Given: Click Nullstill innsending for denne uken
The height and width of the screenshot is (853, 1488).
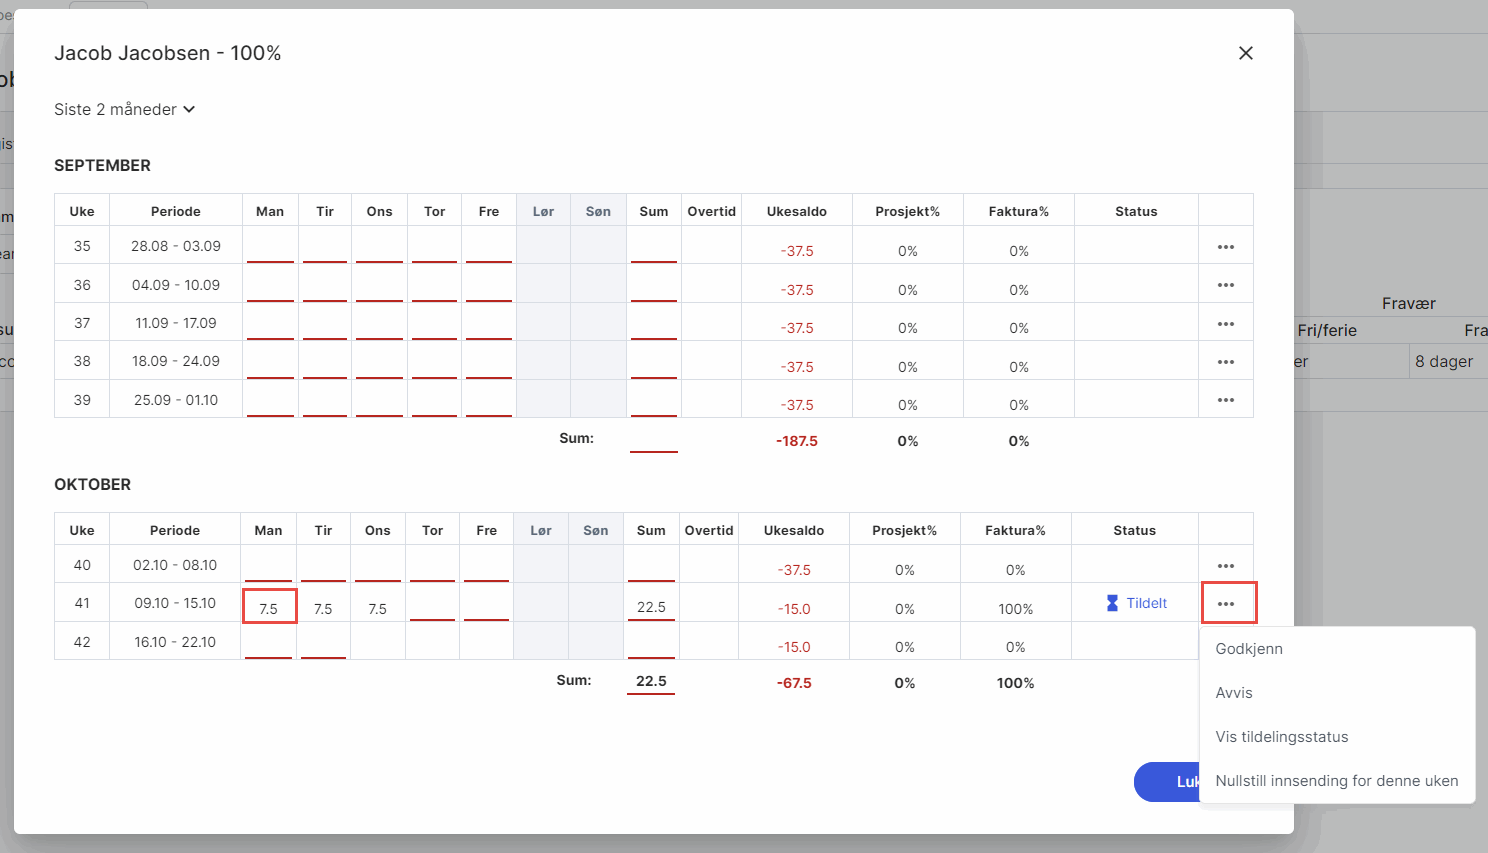Looking at the screenshot, I should click(x=1336, y=781).
